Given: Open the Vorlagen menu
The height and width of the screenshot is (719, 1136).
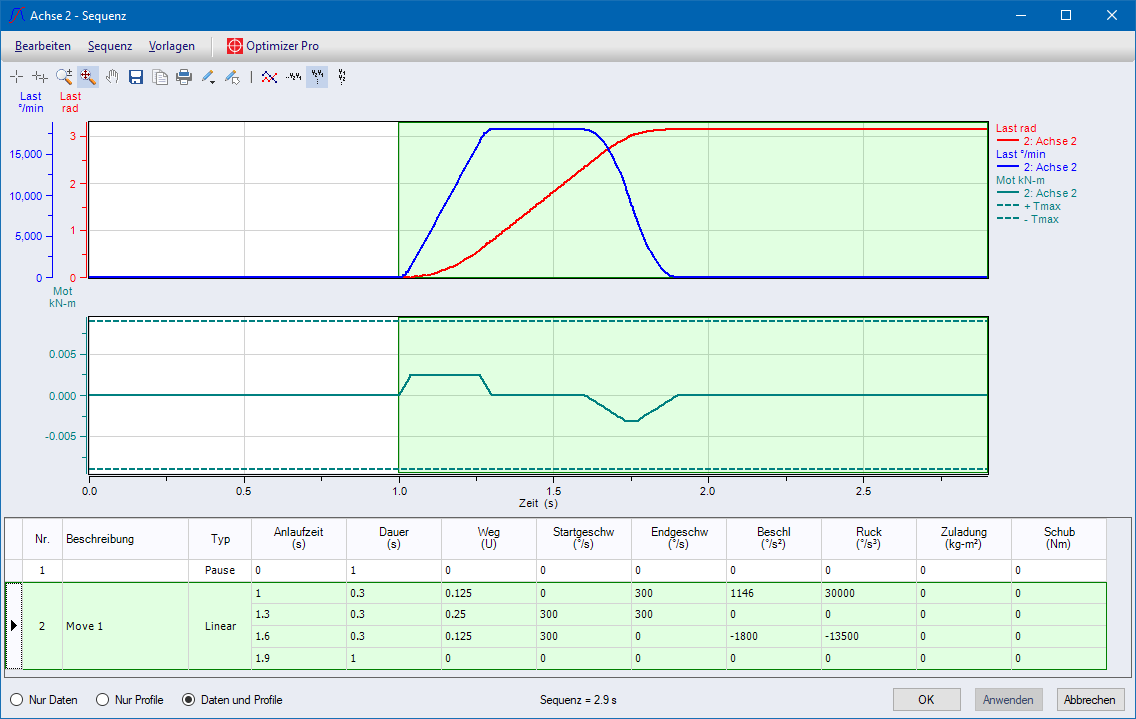Looking at the screenshot, I should tap(172, 46).
